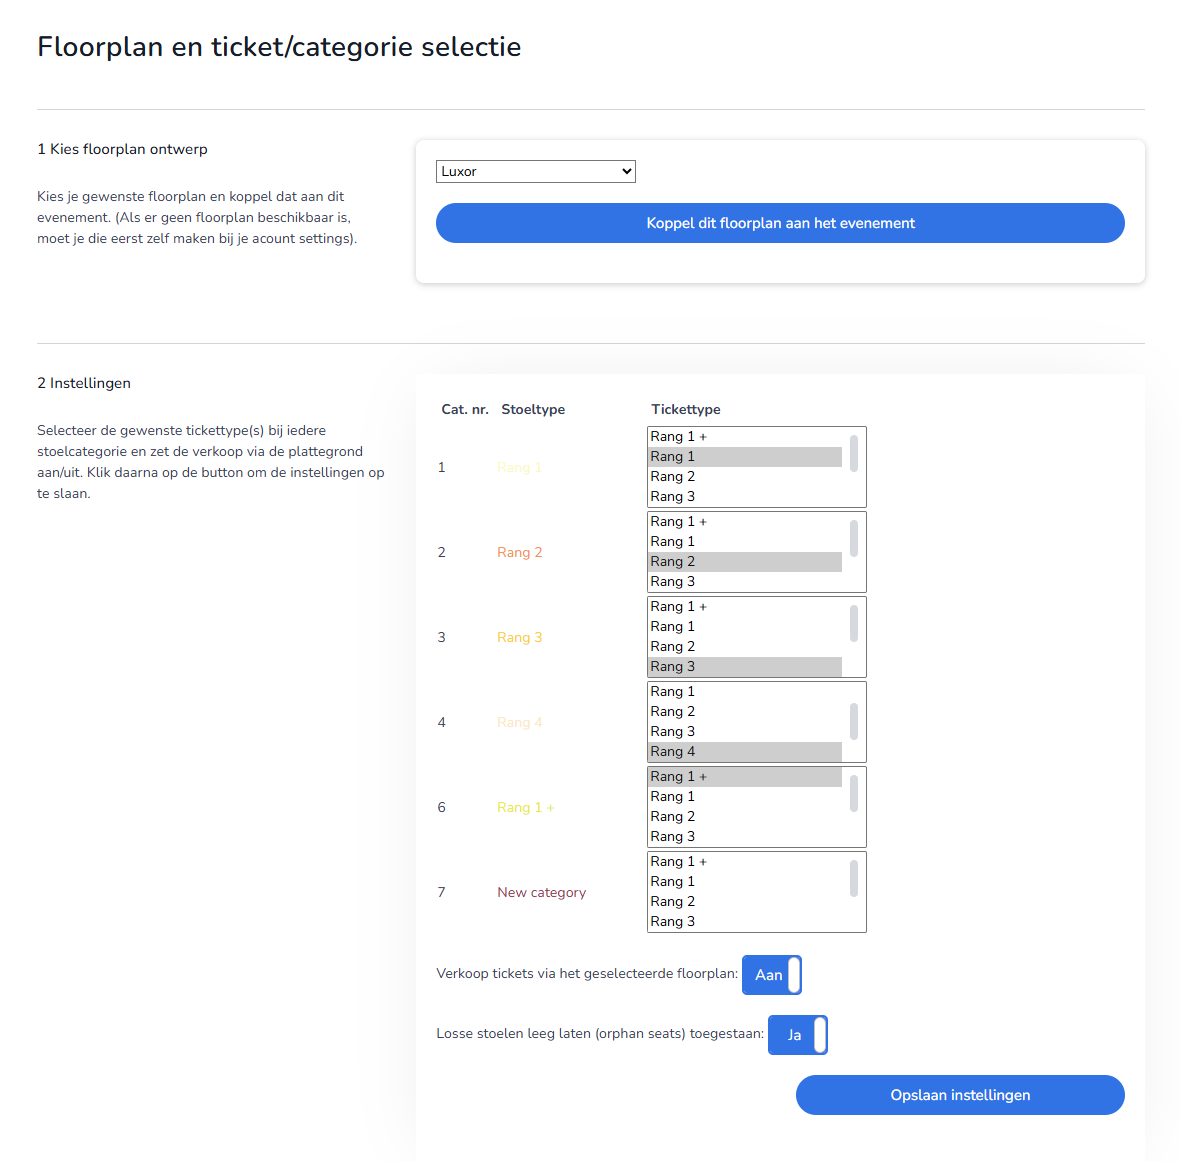Select 'Rang 2' in category 3 ticket list

tap(745, 647)
